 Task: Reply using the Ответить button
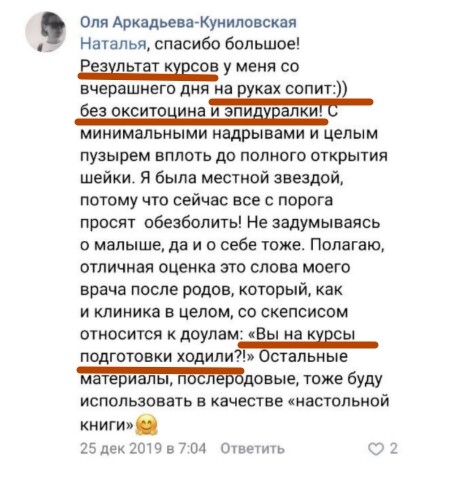253,449
